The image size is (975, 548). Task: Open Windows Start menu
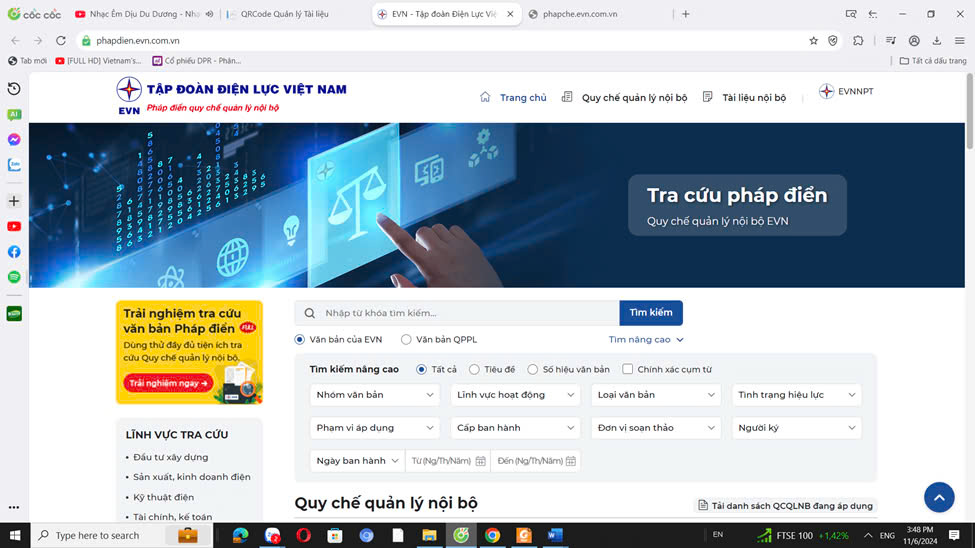[15, 535]
